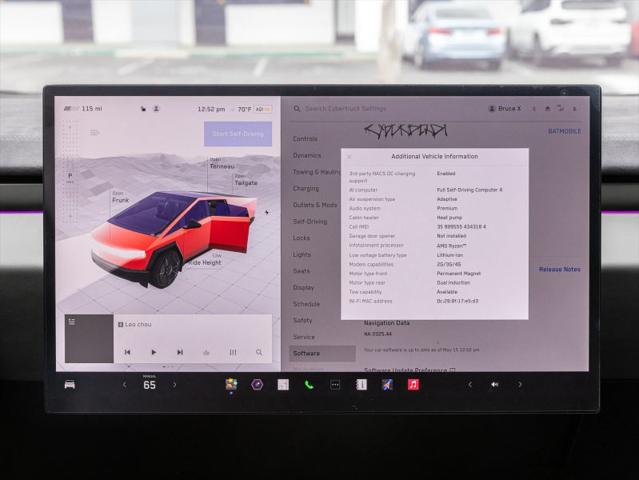Tap the Permanent Magnet motor type value

pyautogui.click(x=459, y=273)
